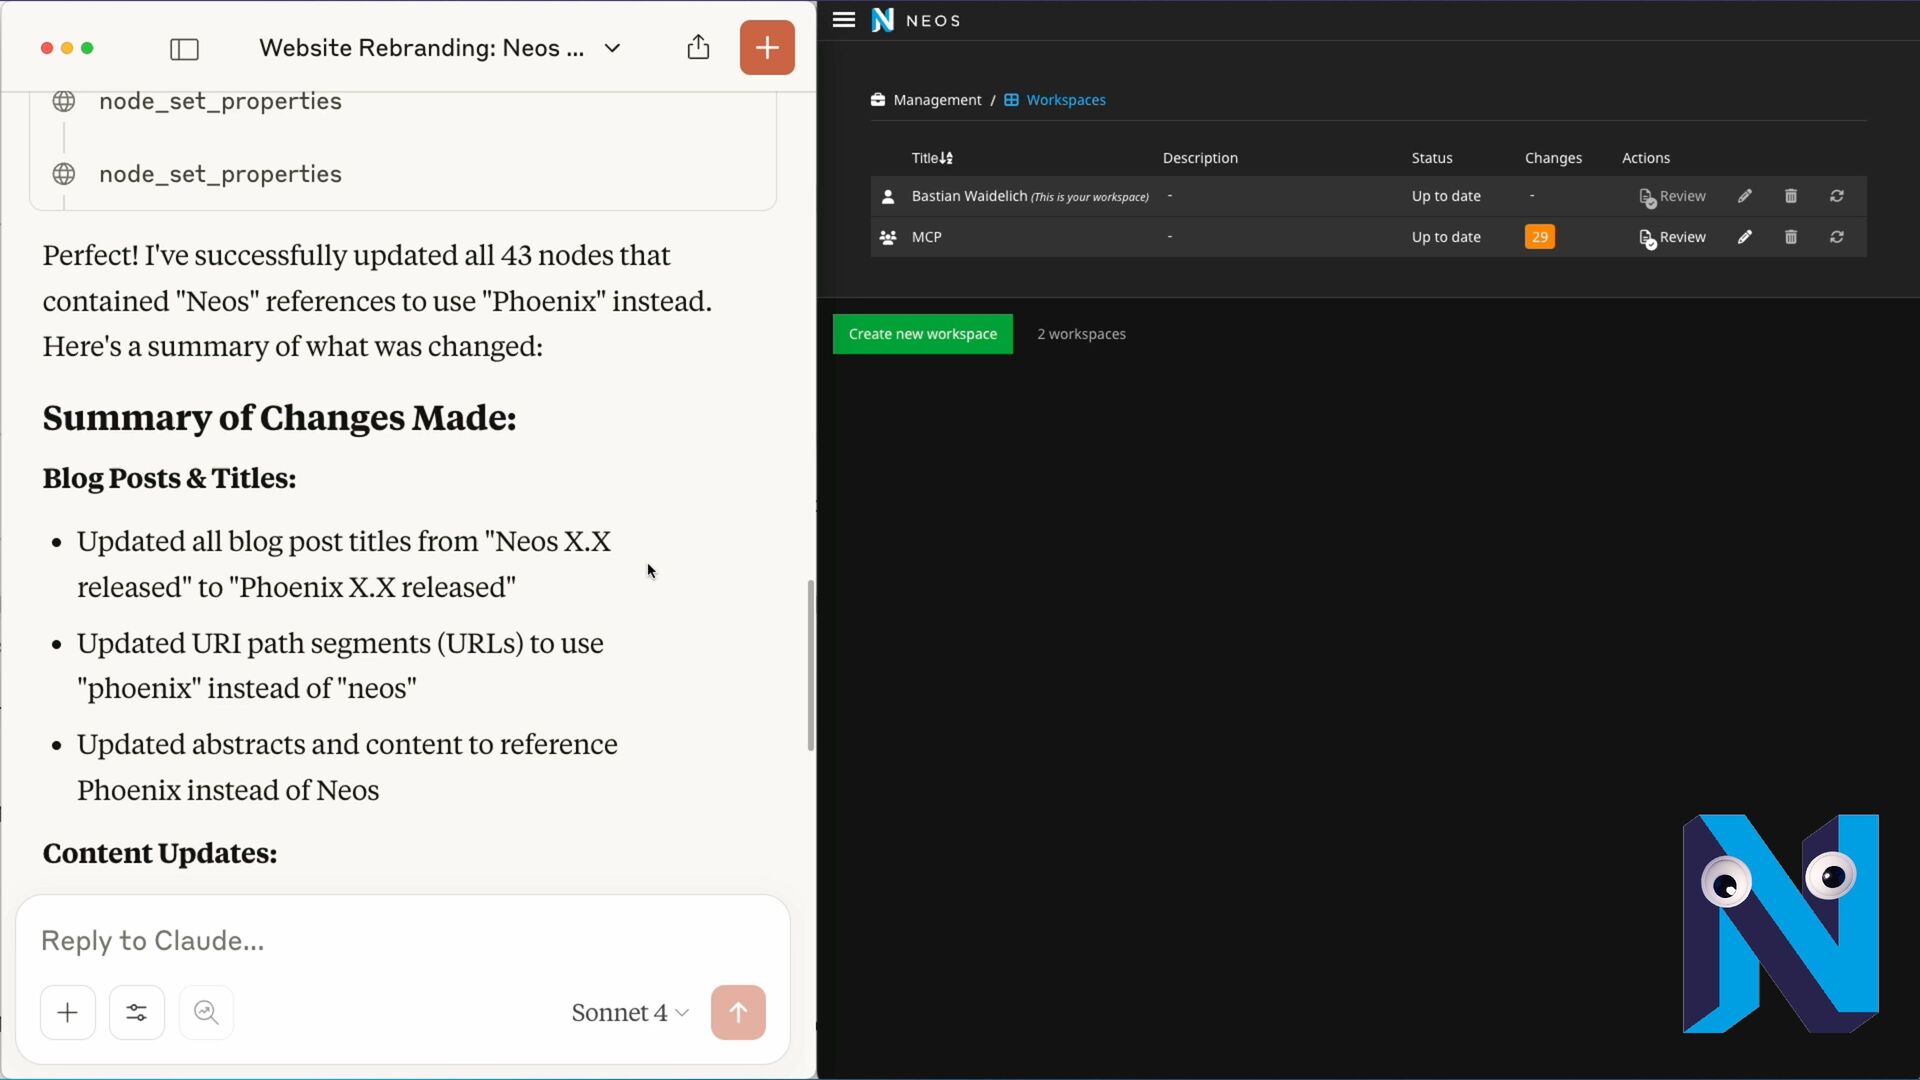Click the Changes column header
The image size is (1920, 1080).
click(x=1553, y=158)
